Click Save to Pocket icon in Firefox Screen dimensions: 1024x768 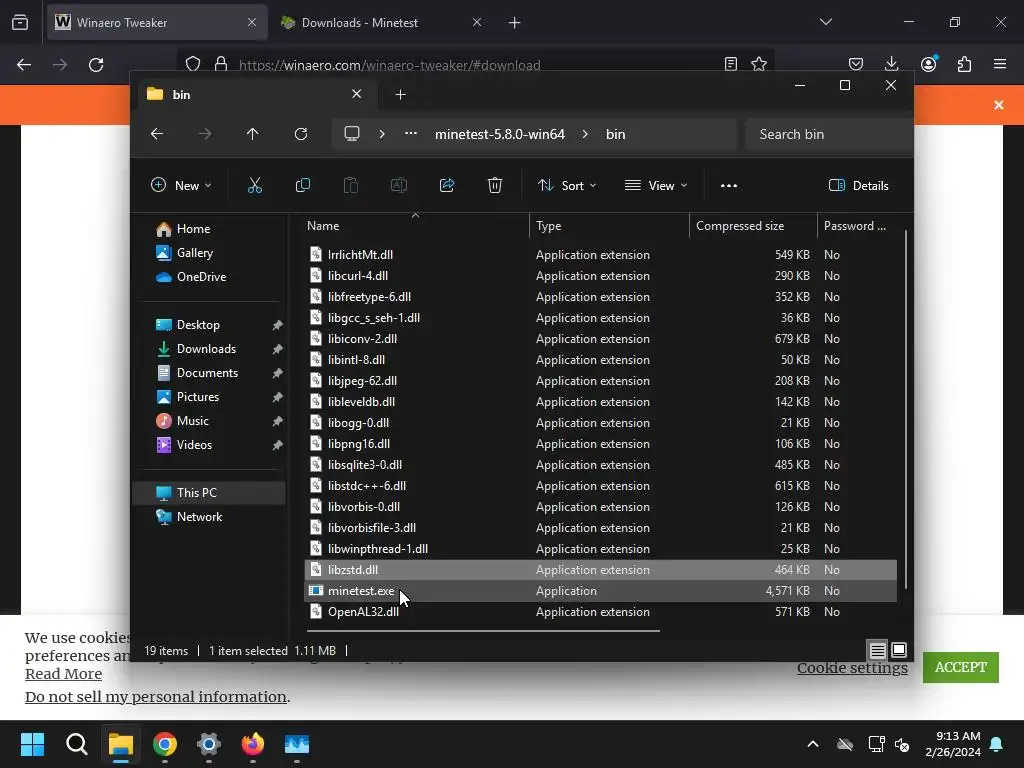tap(856, 64)
